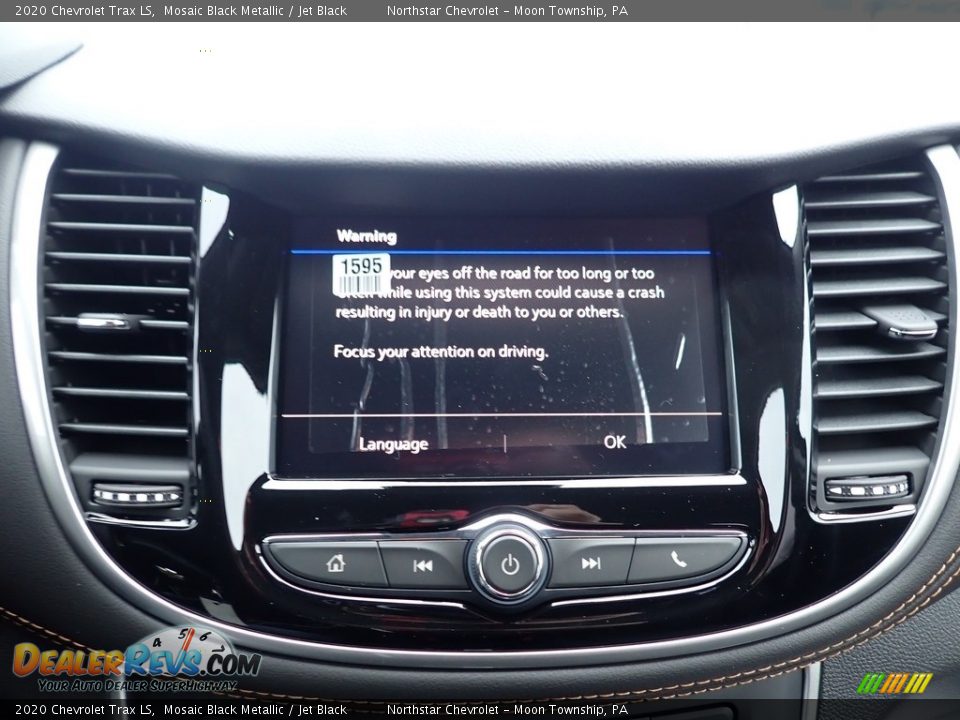Viewport: 960px width, 720px height.
Task: Tap Language on the warning screen
Action: [393, 444]
